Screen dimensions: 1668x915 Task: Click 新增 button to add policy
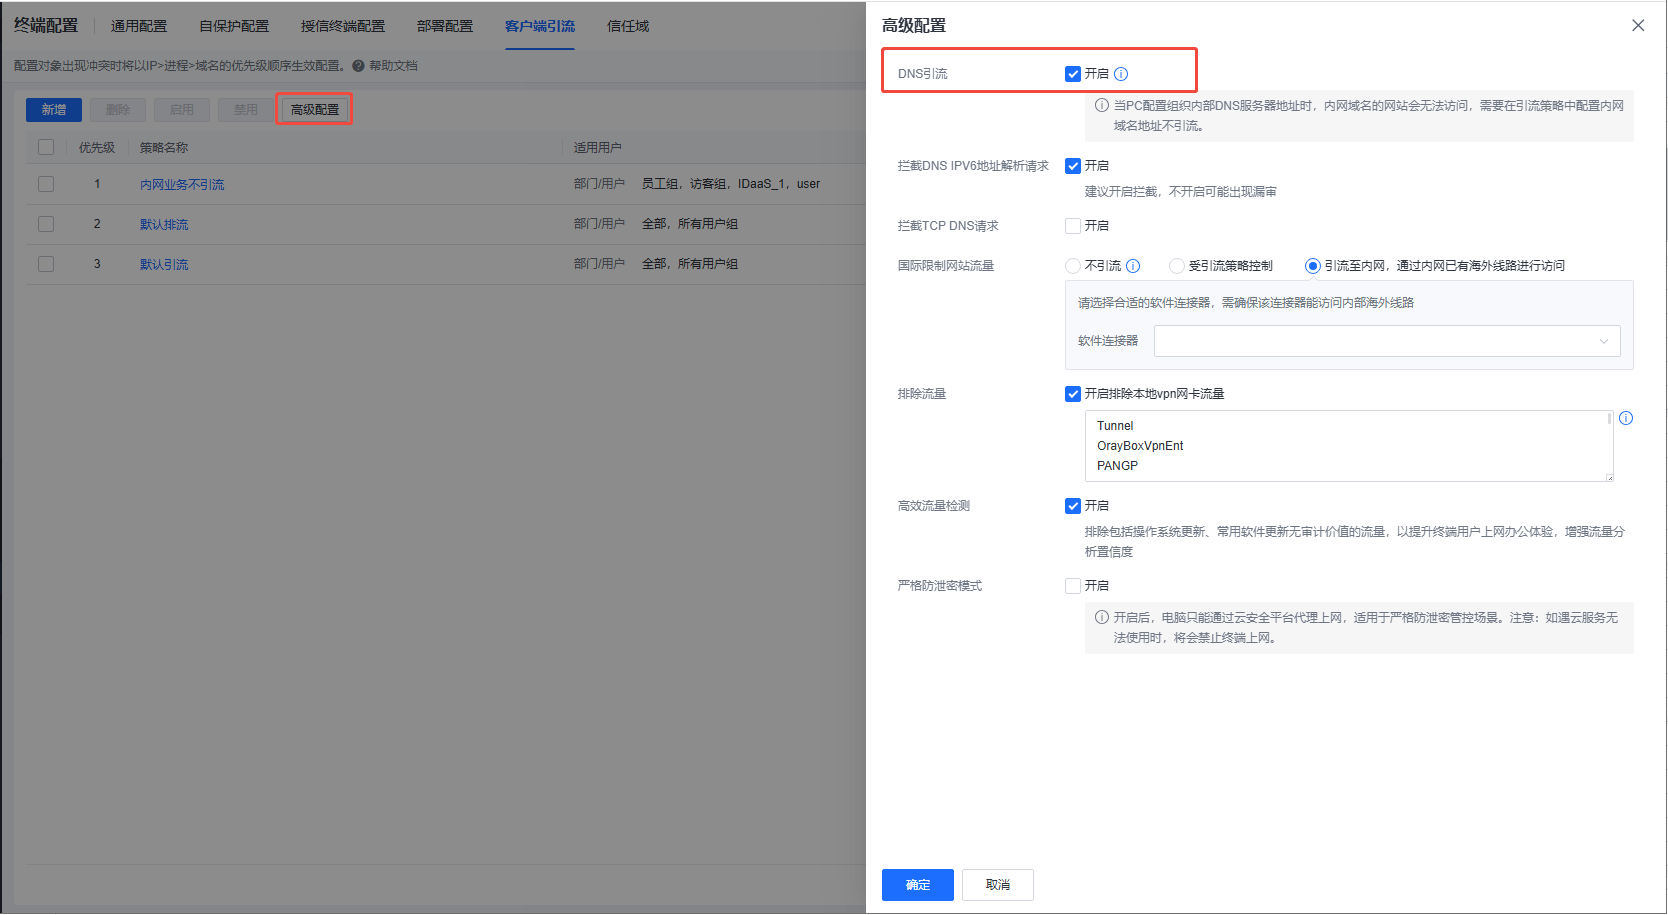(54, 110)
